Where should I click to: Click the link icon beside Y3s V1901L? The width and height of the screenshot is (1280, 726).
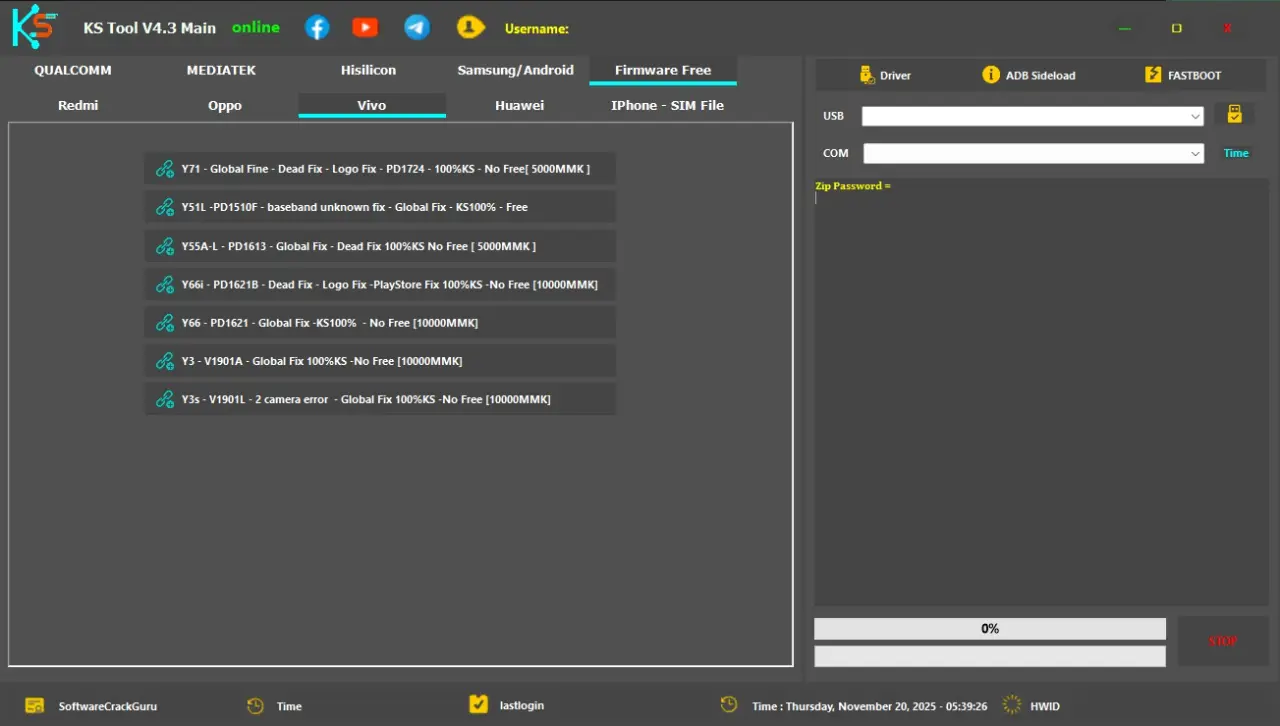tap(165, 399)
